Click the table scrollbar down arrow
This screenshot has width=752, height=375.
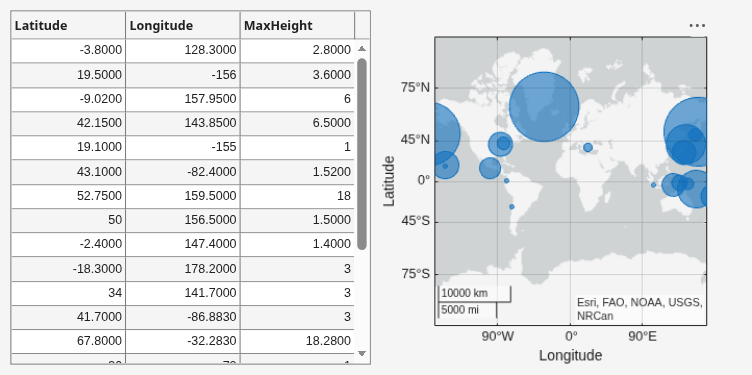pyautogui.click(x=362, y=353)
